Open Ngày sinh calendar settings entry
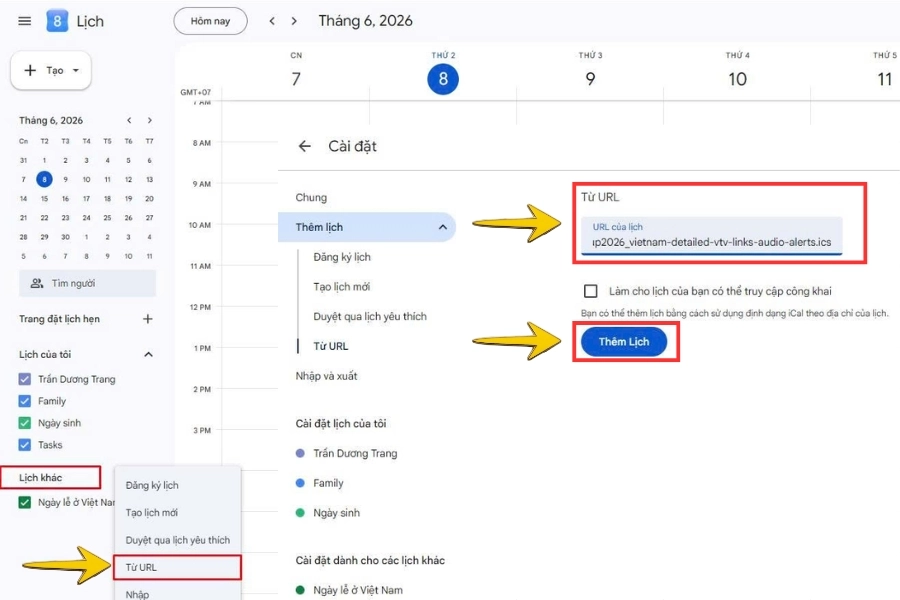 (336, 513)
